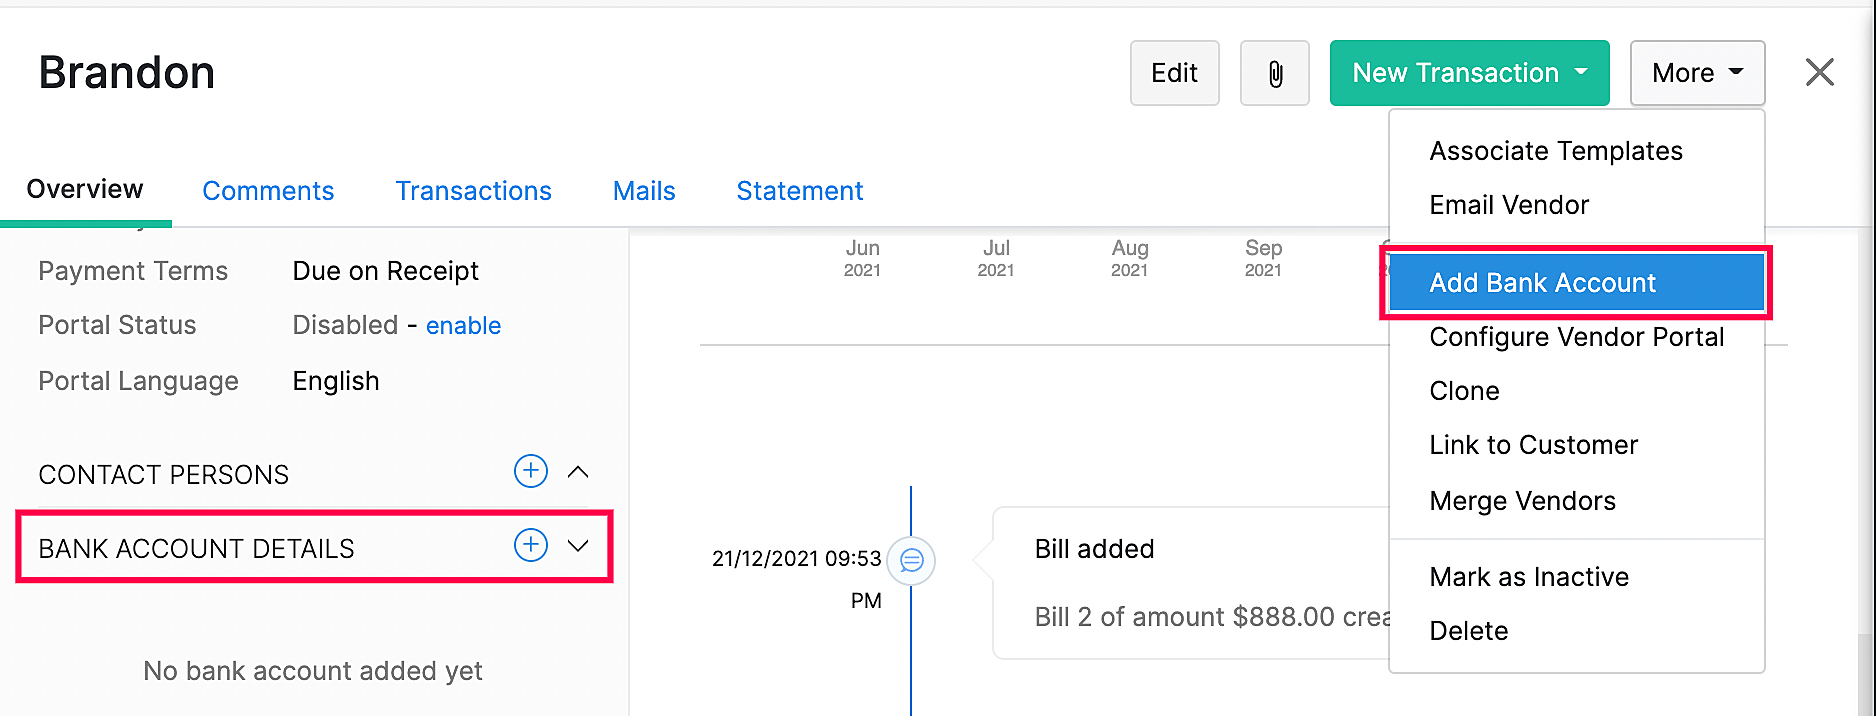Toggle the More options dropdown
The height and width of the screenshot is (716, 1876).
1696,73
